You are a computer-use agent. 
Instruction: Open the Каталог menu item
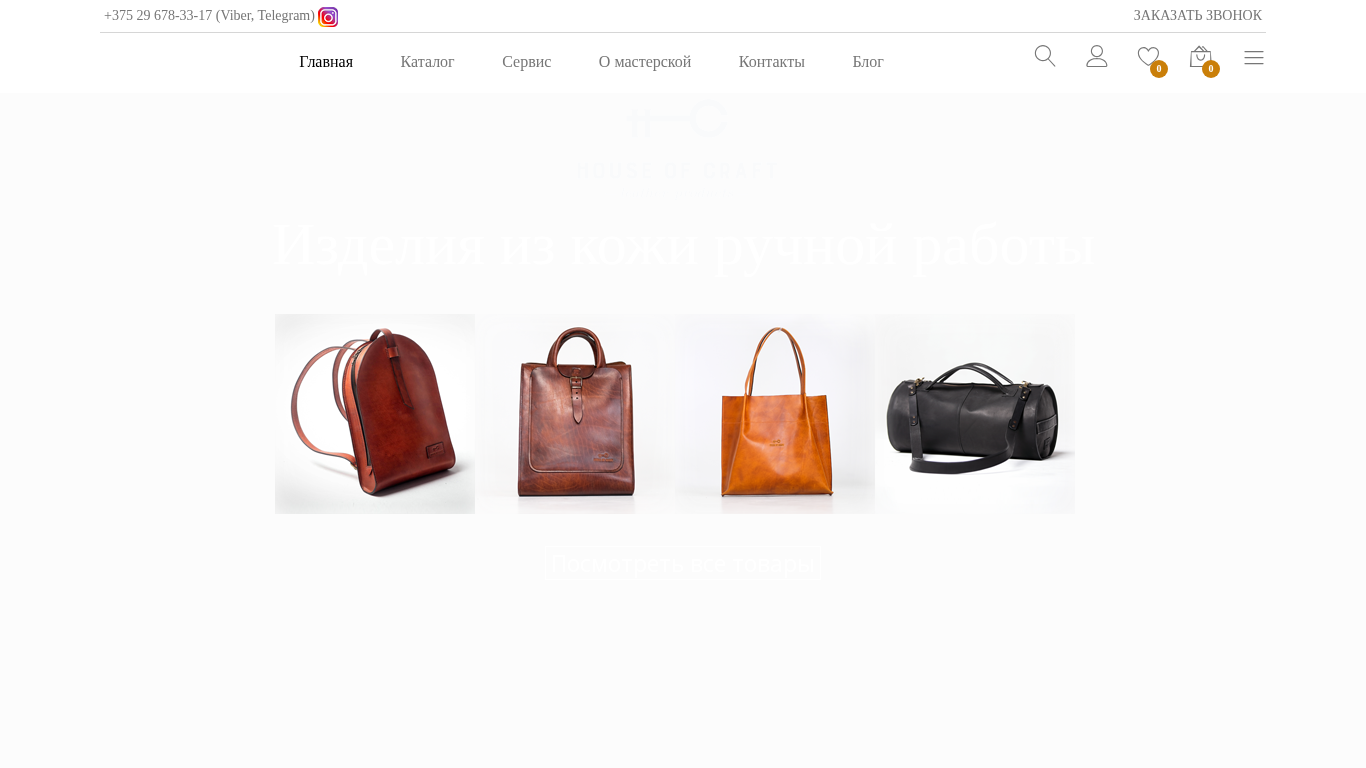tap(427, 62)
